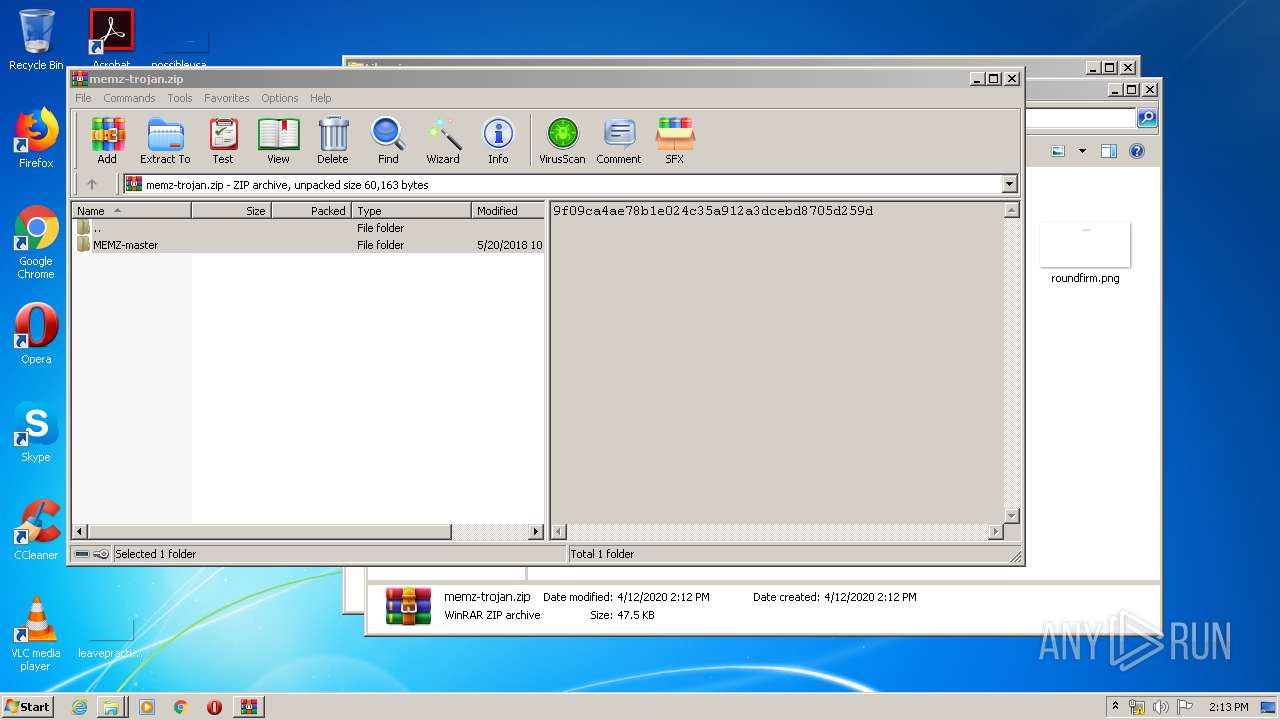Go up one folder level arrow

[92, 184]
